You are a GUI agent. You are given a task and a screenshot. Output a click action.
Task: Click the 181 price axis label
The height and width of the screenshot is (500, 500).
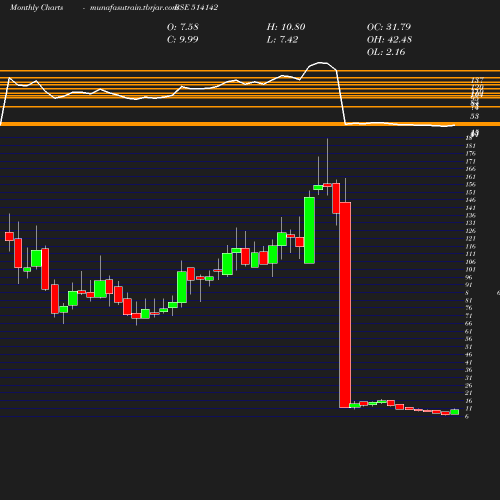[470, 146]
